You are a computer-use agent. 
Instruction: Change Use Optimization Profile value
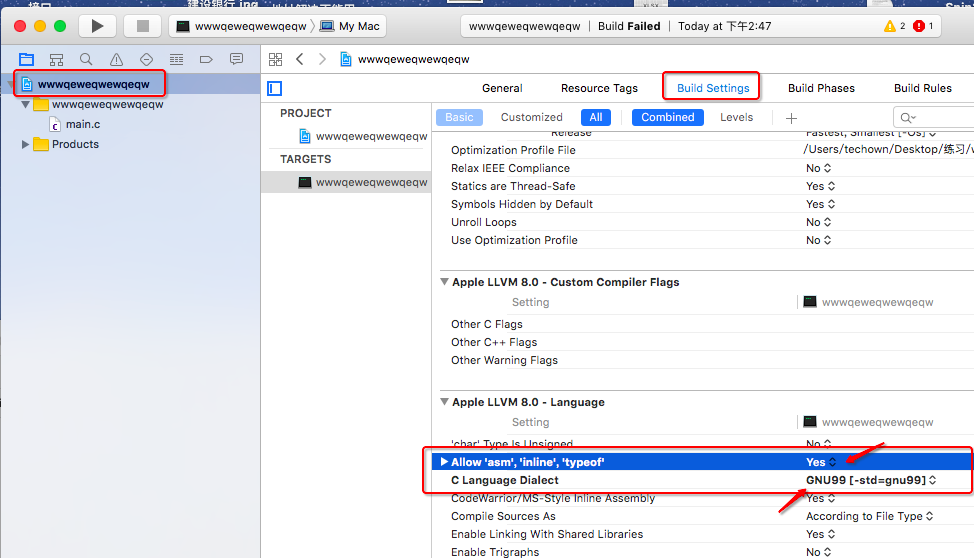(819, 240)
